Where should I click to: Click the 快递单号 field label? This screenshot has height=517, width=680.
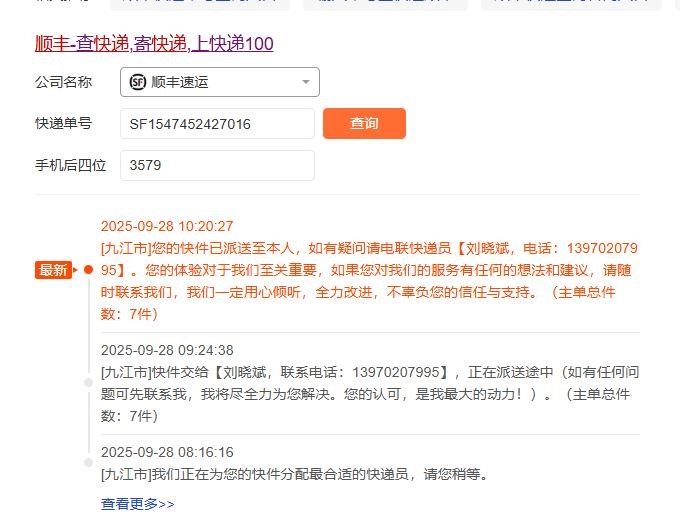[63, 124]
